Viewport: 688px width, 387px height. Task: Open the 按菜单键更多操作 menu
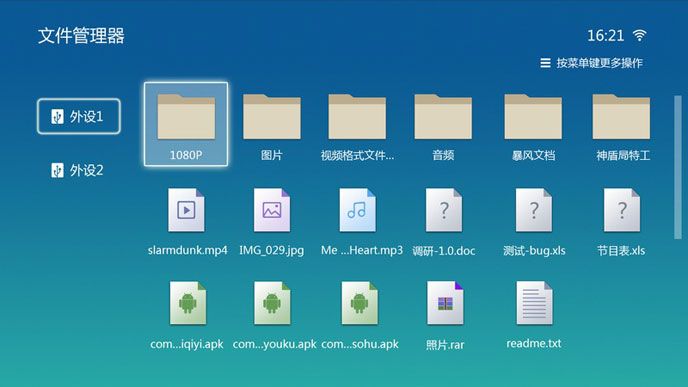pyautogui.click(x=591, y=63)
